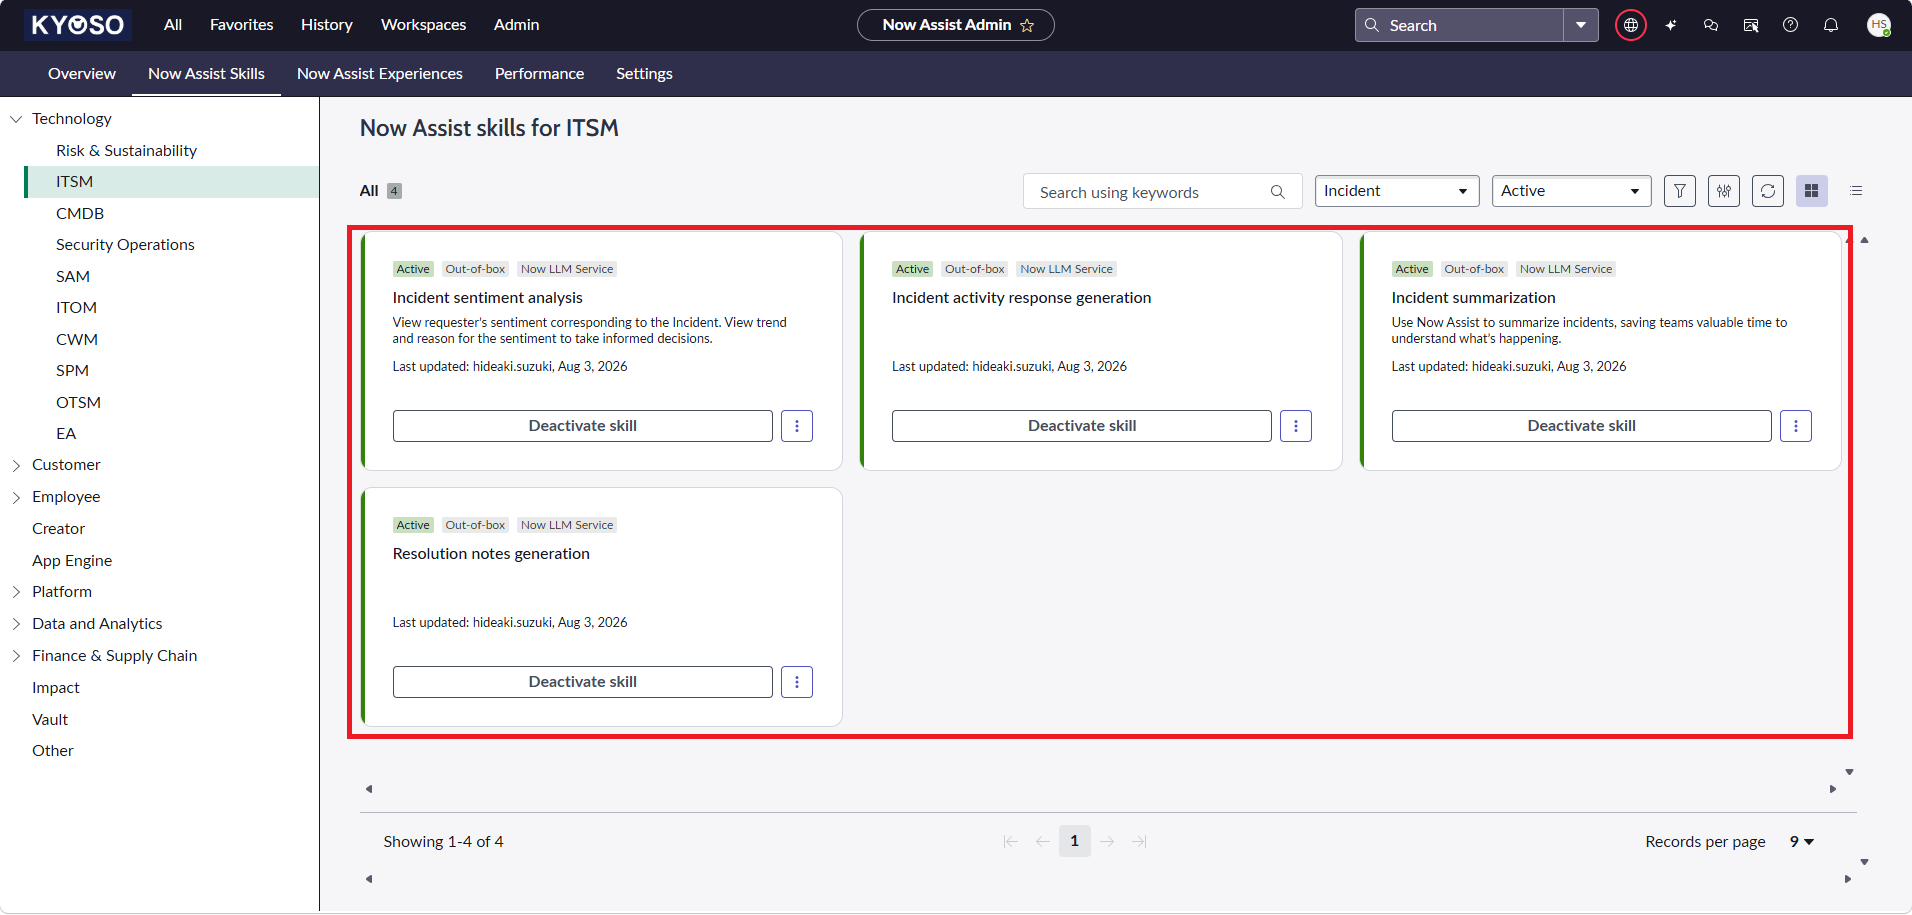The height and width of the screenshot is (915, 1912).
Task: Deactivate the Resolution notes generation skill
Action: 583,682
